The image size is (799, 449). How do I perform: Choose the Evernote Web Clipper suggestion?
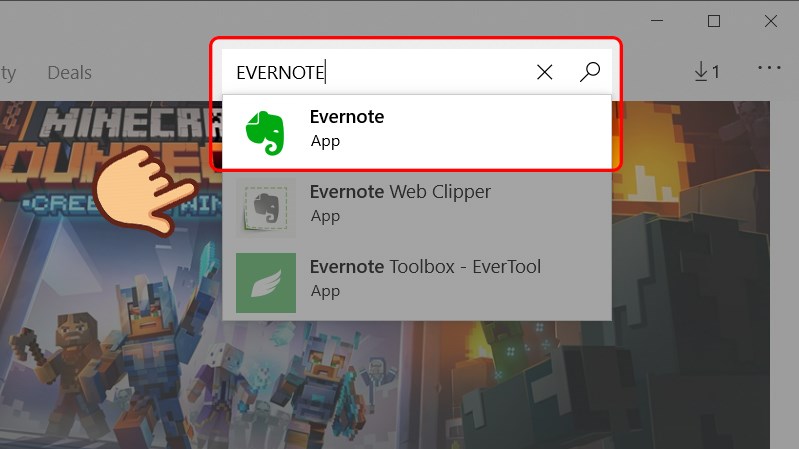coord(417,207)
